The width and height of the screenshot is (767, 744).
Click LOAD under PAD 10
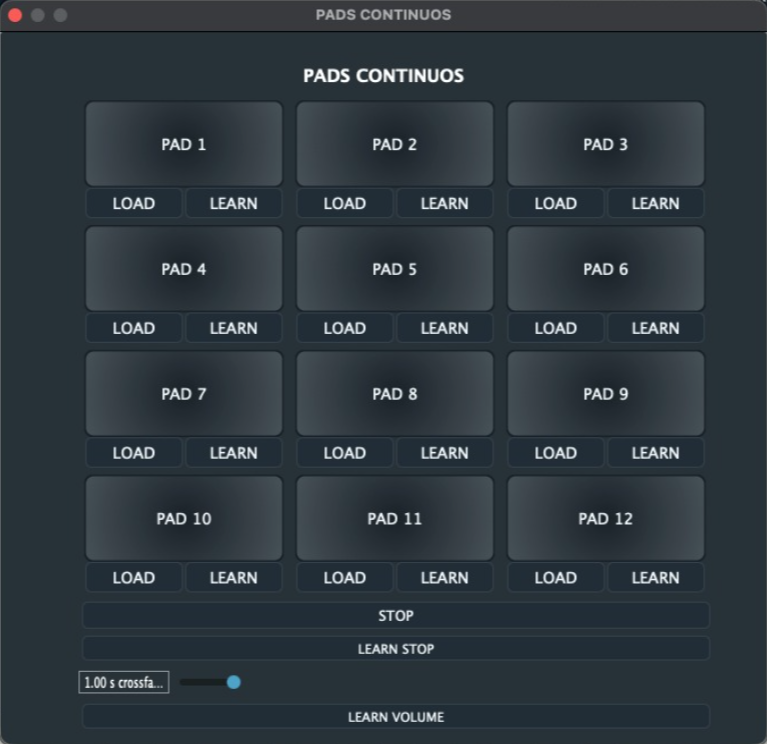pyautogui.click(x=134, y=577)
